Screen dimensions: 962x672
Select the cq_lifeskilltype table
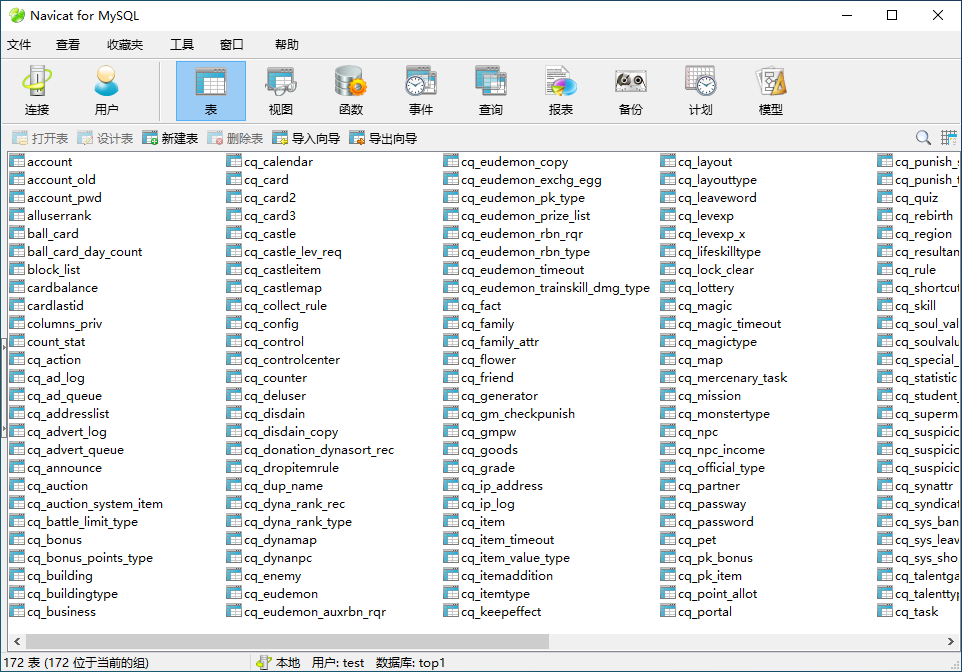[719, 252]
